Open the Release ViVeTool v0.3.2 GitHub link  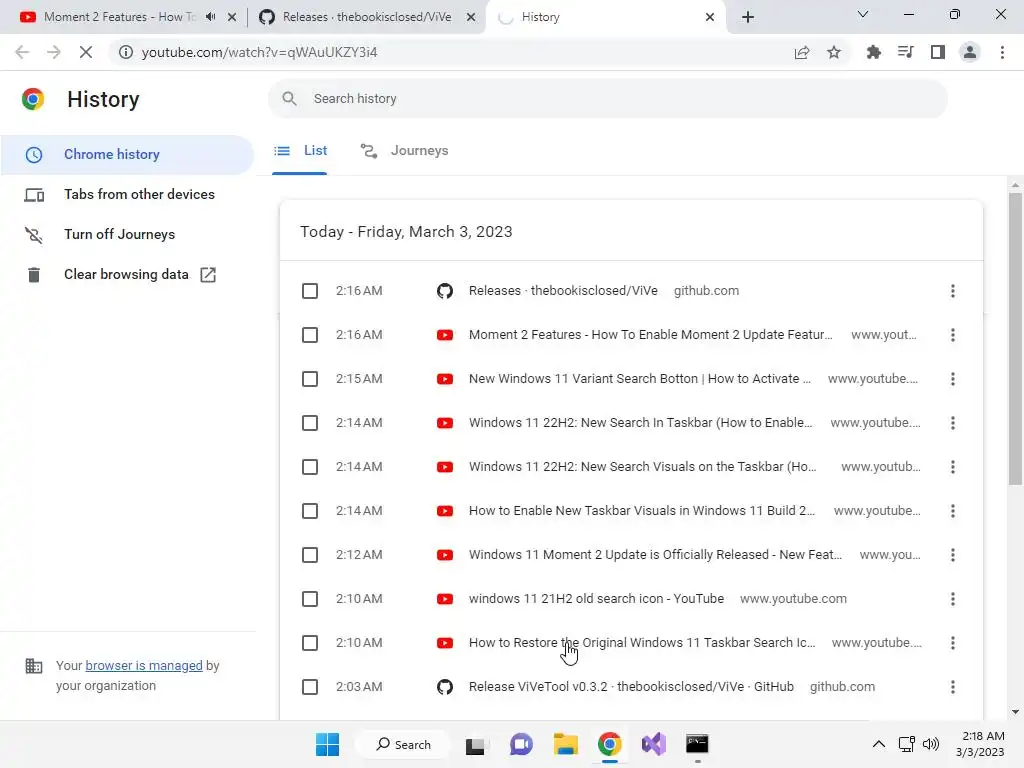[x=631, y=687]
